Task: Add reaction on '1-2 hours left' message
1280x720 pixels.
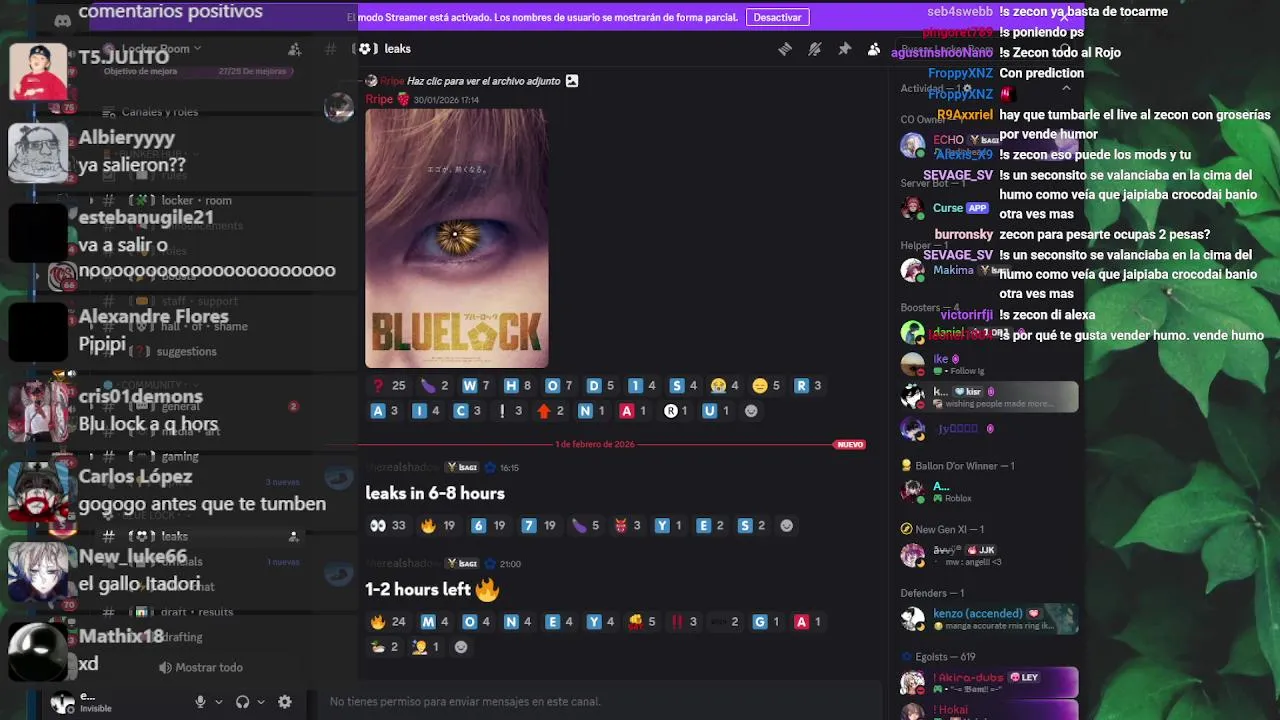Action: 461,647
